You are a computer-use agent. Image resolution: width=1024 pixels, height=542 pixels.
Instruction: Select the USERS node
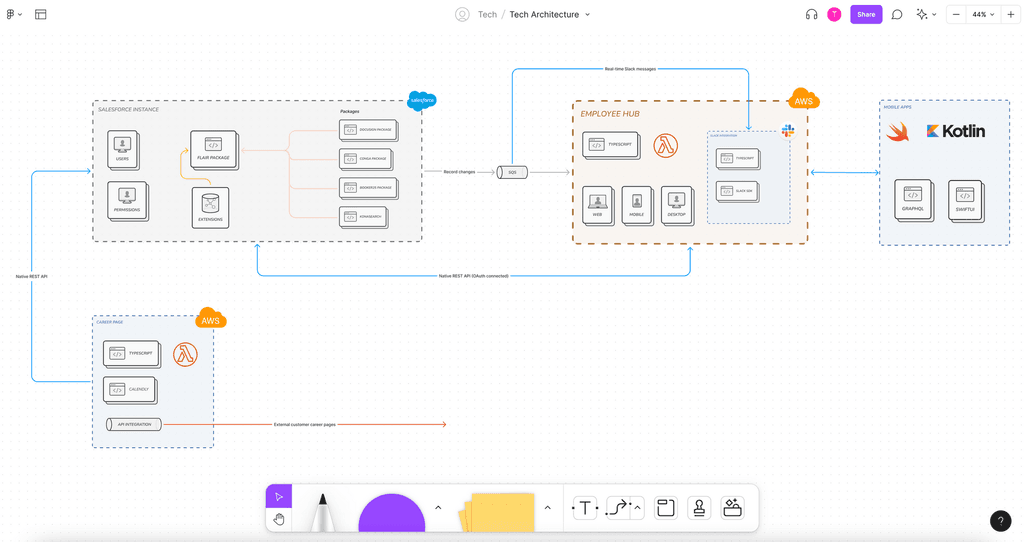pos(123,150)
